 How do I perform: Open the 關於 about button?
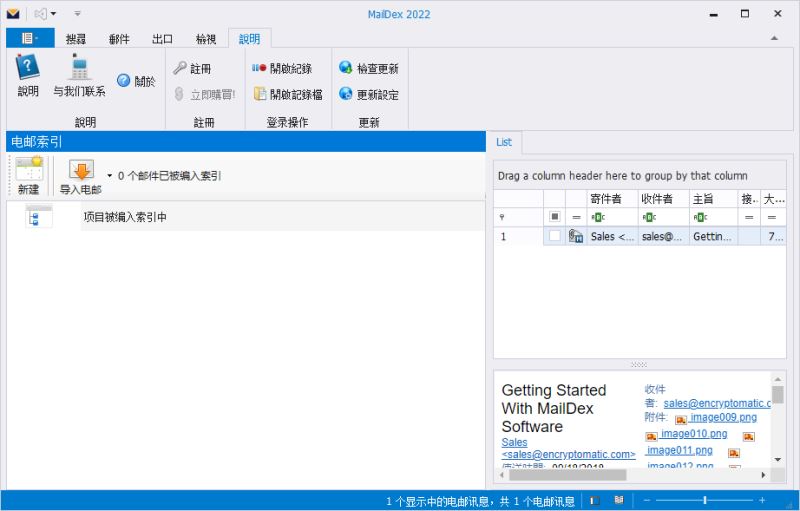pos(136,81)
